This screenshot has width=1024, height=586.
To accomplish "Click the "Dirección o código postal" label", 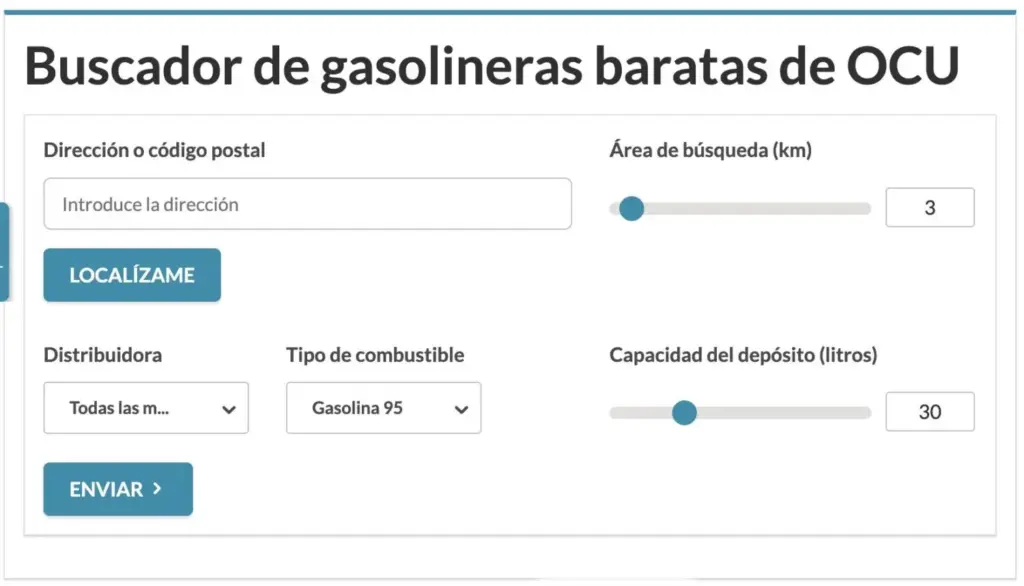I will click(154, 151).
